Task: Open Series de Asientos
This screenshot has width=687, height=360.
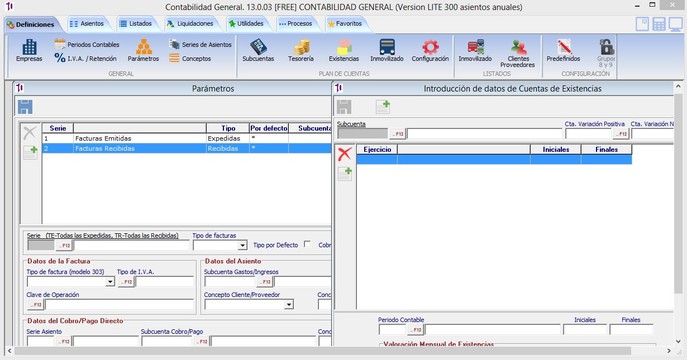Action: tap(201, 44)
